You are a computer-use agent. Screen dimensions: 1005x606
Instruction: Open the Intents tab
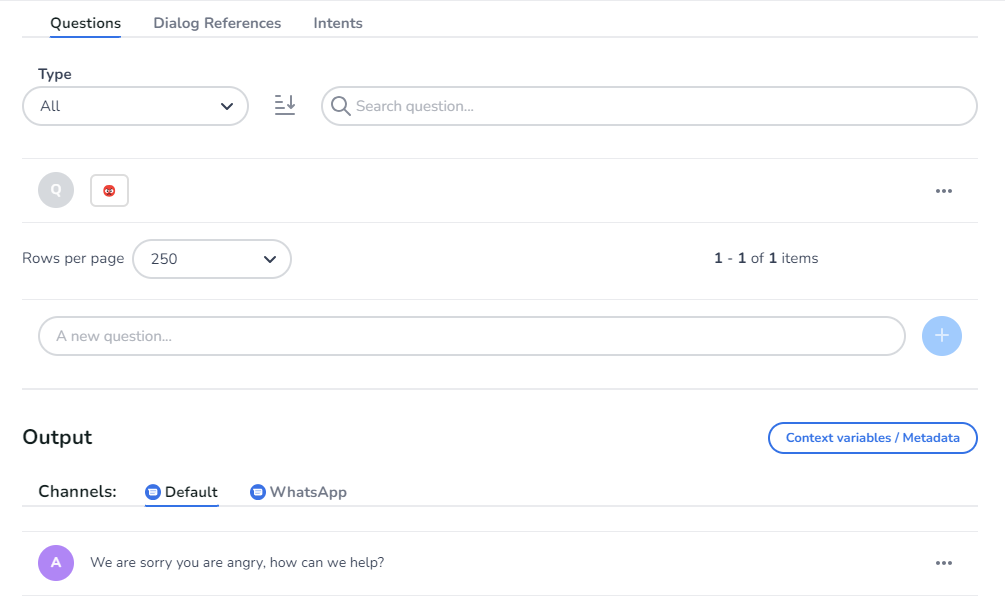tap(338, 23)
